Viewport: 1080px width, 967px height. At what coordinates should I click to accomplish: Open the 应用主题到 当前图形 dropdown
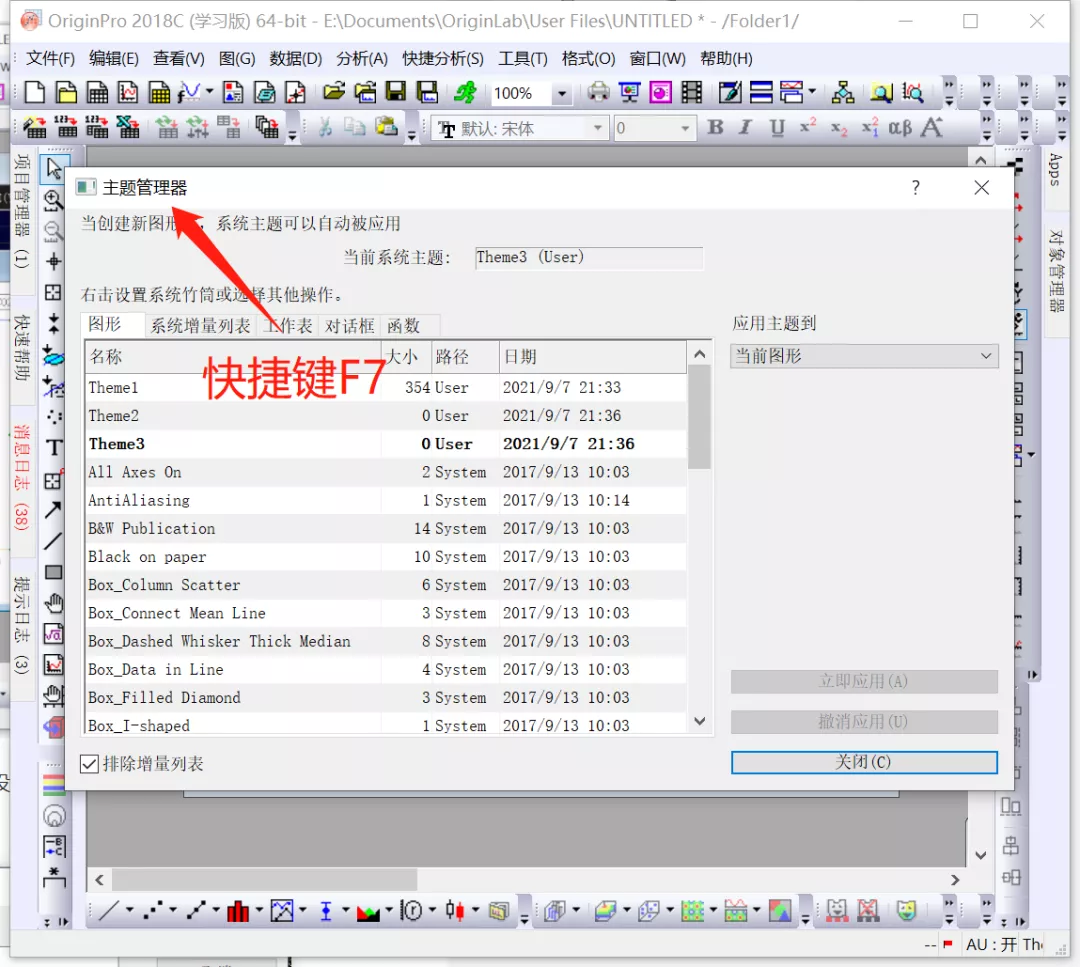(864, 356)
